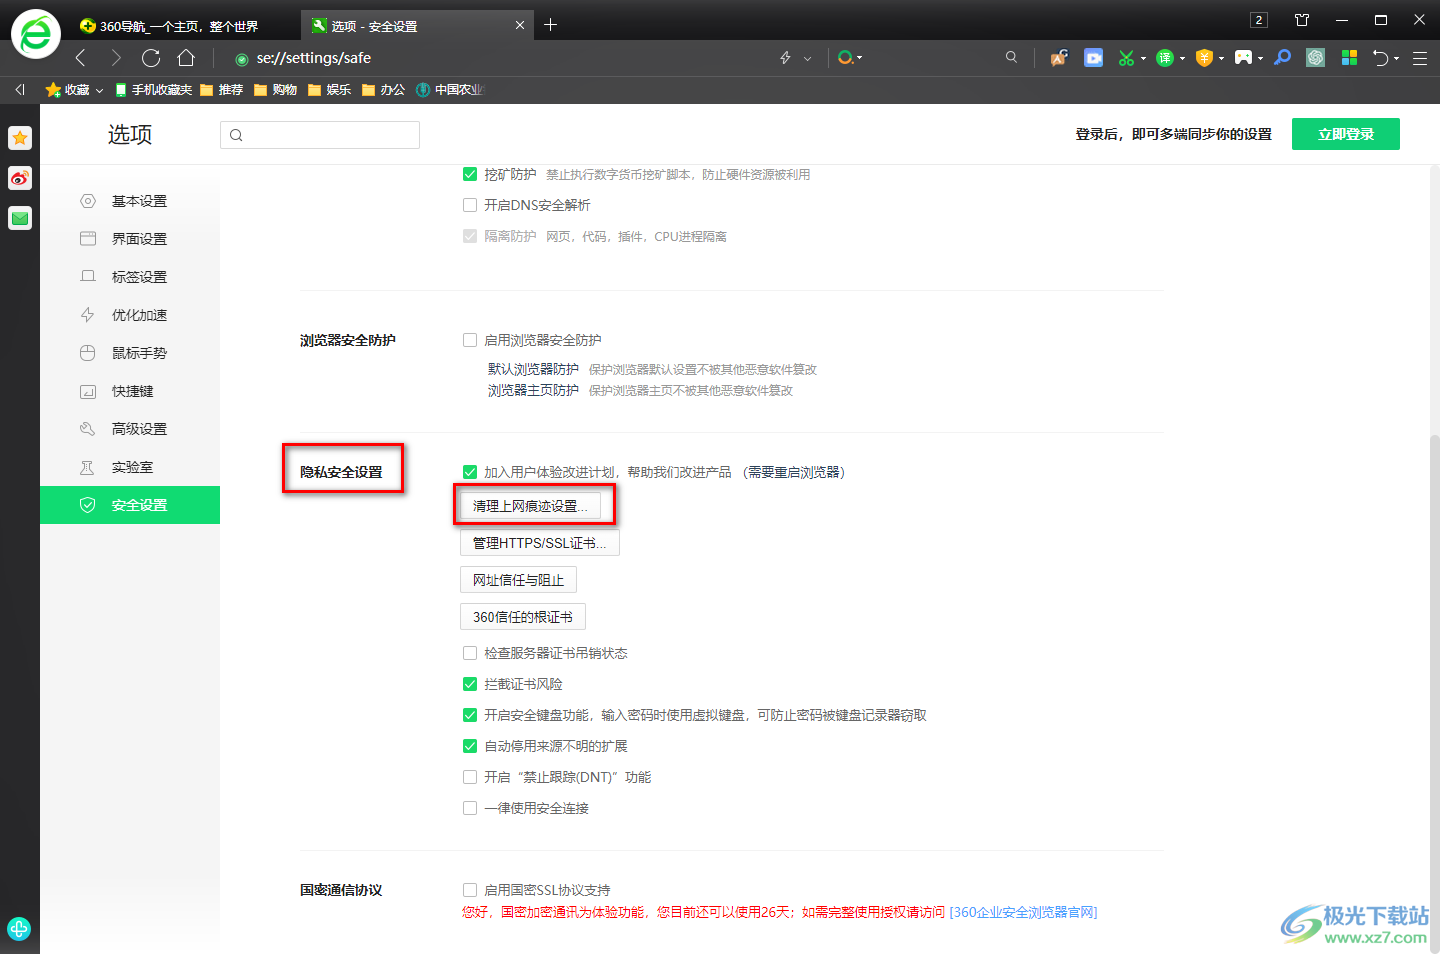Click the blue key password icon
The height and width of the screenshot is (954, 1440).
pos(1283,58)
